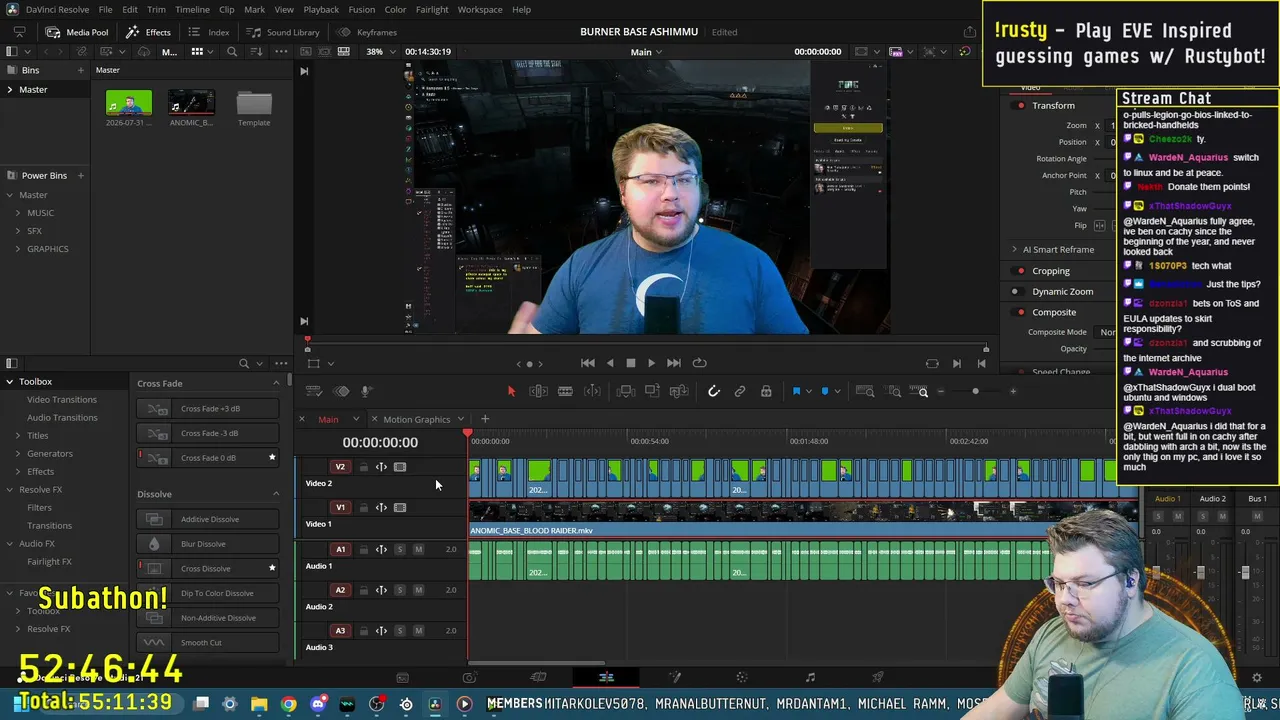Switch to the Motion Graphics timeline tab
Image resolution: width=1280 pixels, height=720 pixels.
tap(417, 420)
